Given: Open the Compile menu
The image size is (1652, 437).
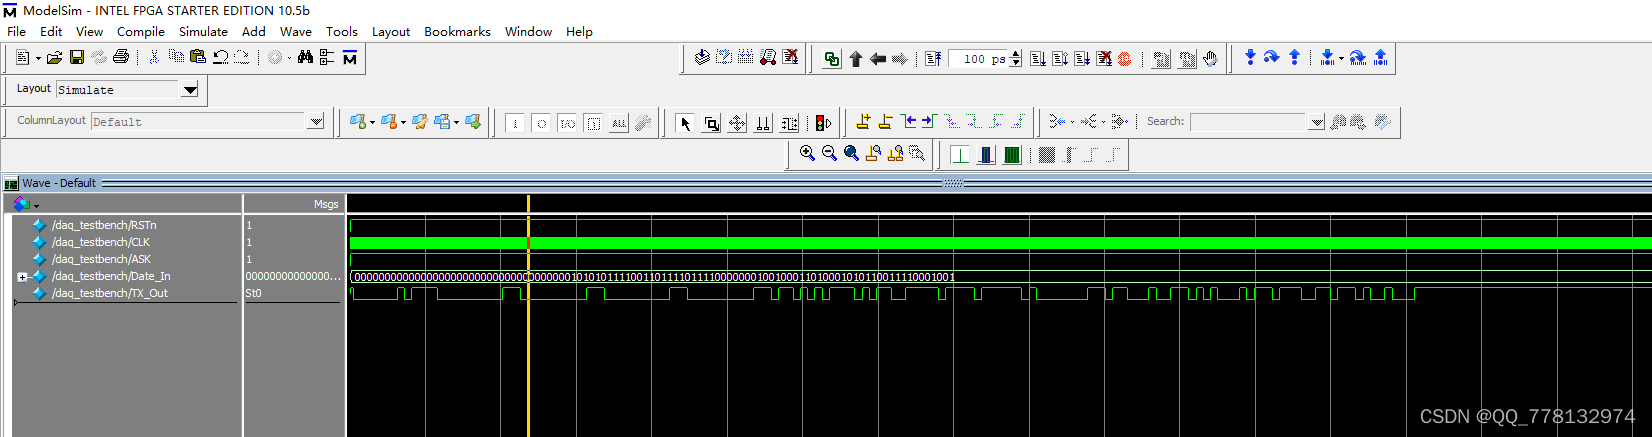Looking at the screenshot, I should click(x=141, y=32).
